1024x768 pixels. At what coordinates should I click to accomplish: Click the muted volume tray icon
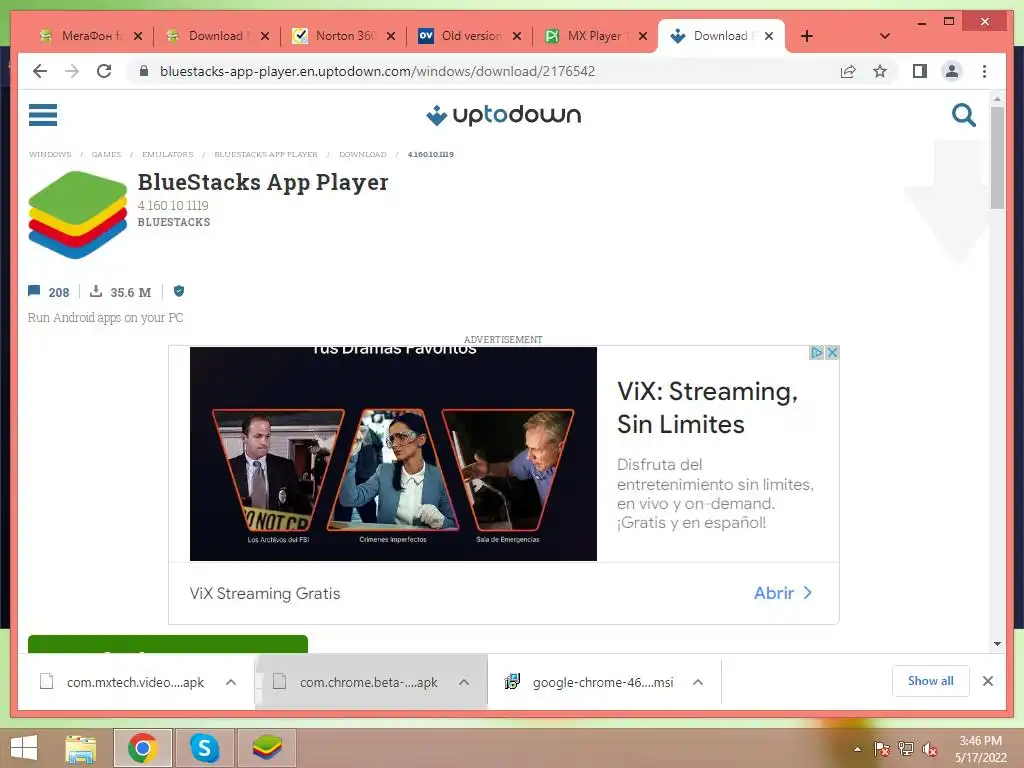coord(930,749)
